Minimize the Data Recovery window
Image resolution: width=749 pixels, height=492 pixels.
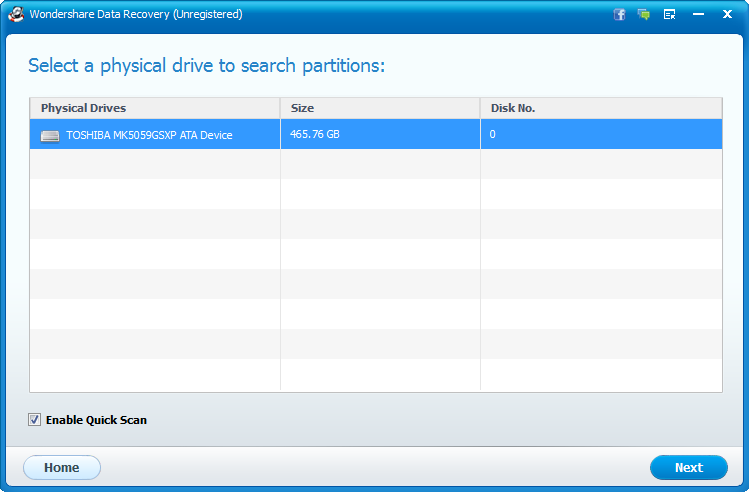tap(699, 15)
